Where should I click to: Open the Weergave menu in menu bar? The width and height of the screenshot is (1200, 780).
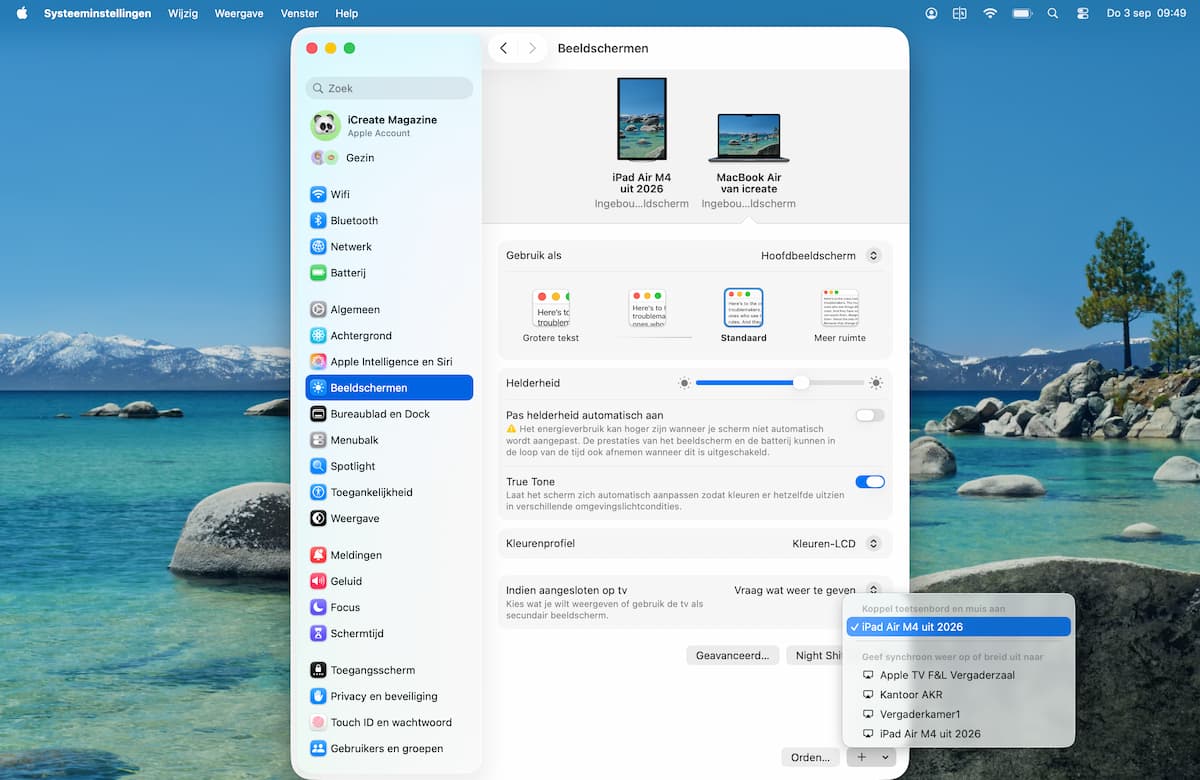point(238,13)
